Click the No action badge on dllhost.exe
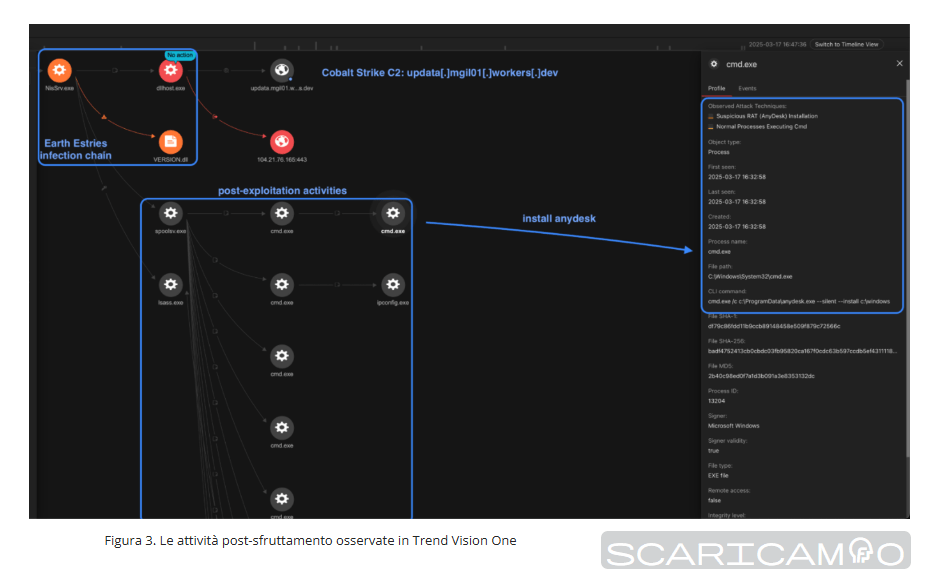Image resolution: width=930 pixels, height=575 pixels. click(180, 55)
